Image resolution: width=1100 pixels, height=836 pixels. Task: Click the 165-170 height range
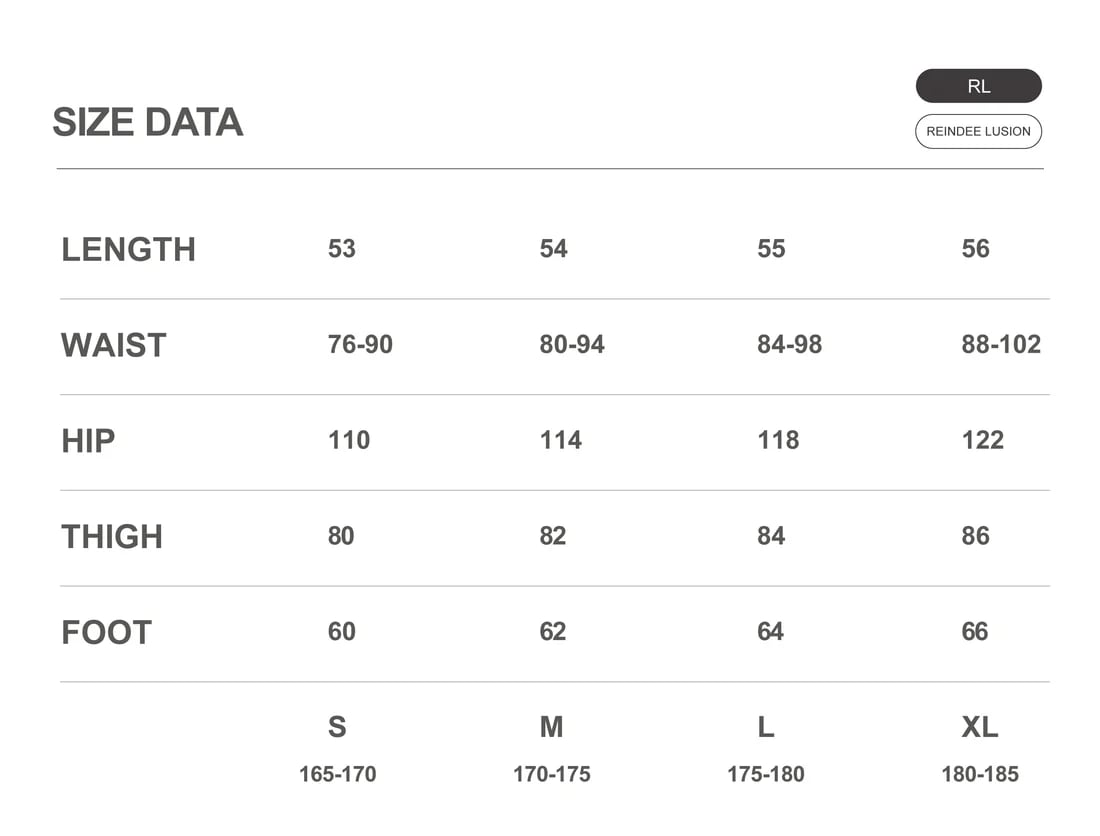coord(337,774)
